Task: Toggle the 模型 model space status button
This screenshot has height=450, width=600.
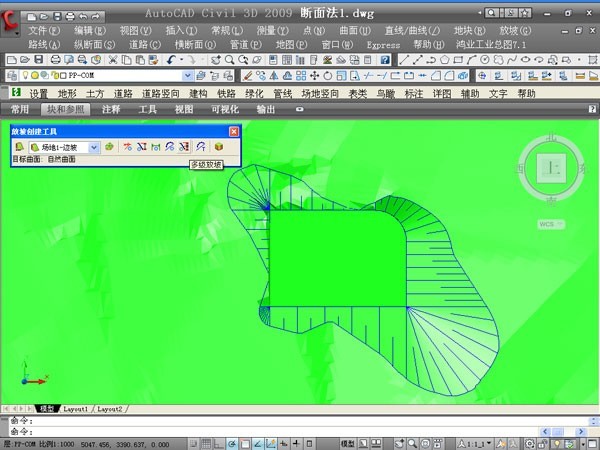Action: [348, 442]
